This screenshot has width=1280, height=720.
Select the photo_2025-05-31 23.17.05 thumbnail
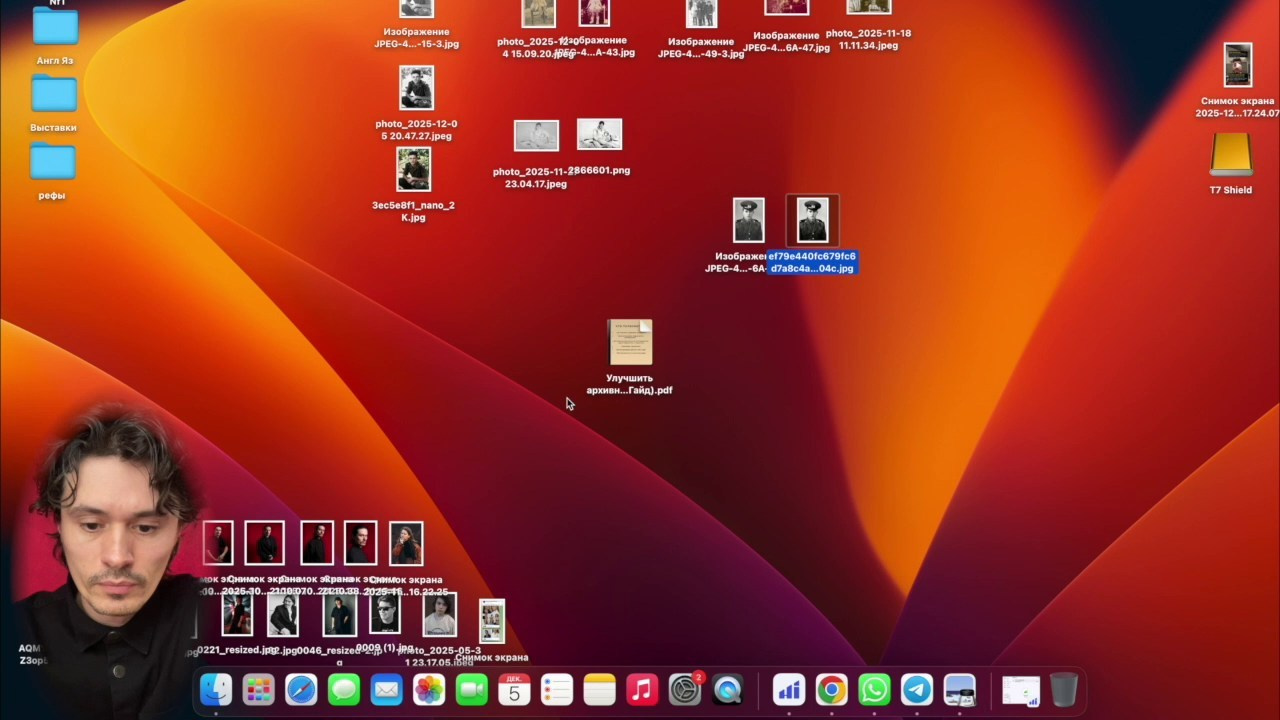[x=440, y=615]
